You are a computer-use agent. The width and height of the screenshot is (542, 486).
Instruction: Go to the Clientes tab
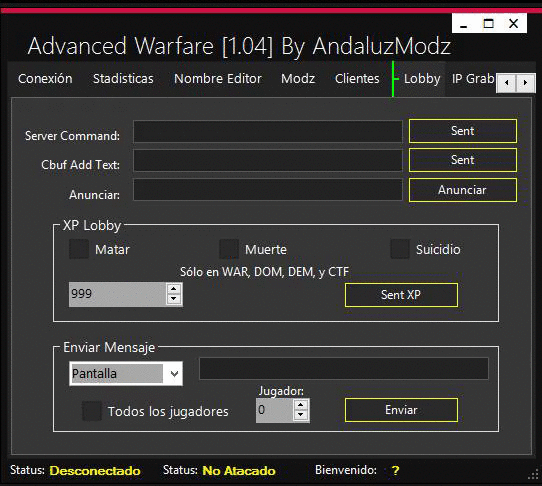click(x=357, y=79)
